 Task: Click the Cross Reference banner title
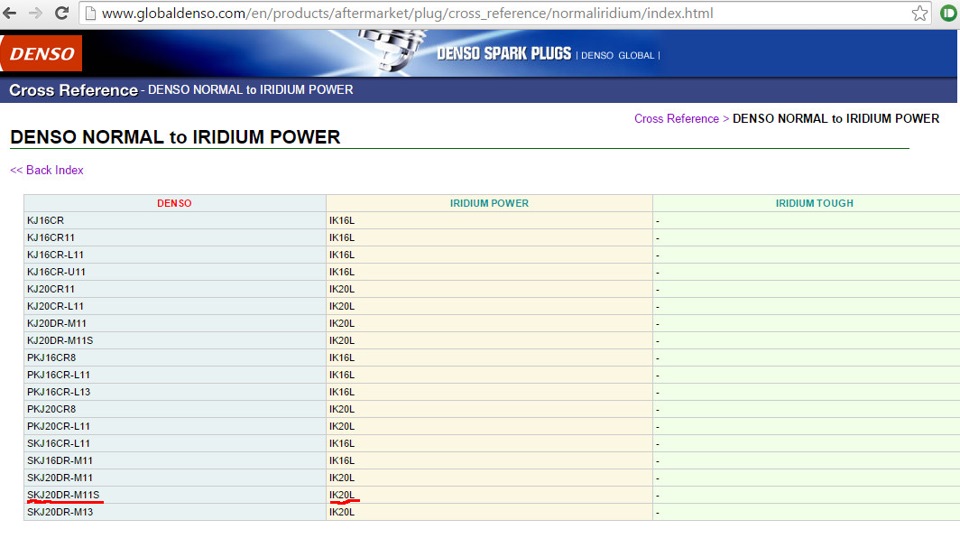click(73, 90)
